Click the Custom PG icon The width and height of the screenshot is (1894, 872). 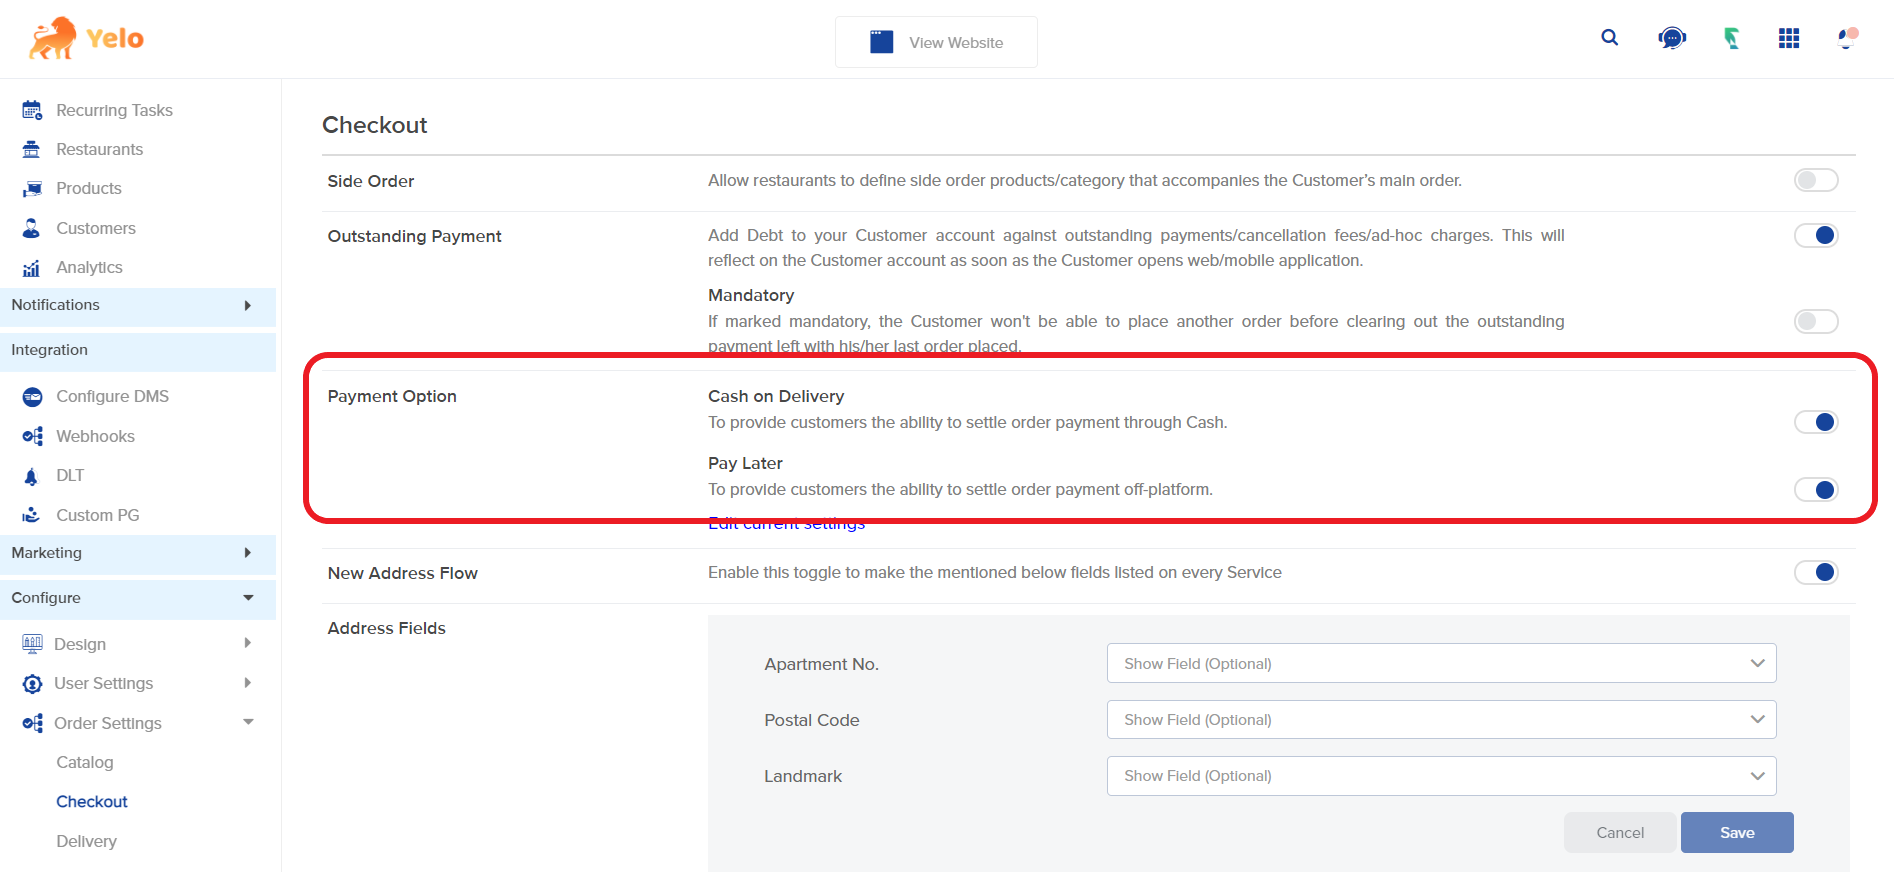32,515
